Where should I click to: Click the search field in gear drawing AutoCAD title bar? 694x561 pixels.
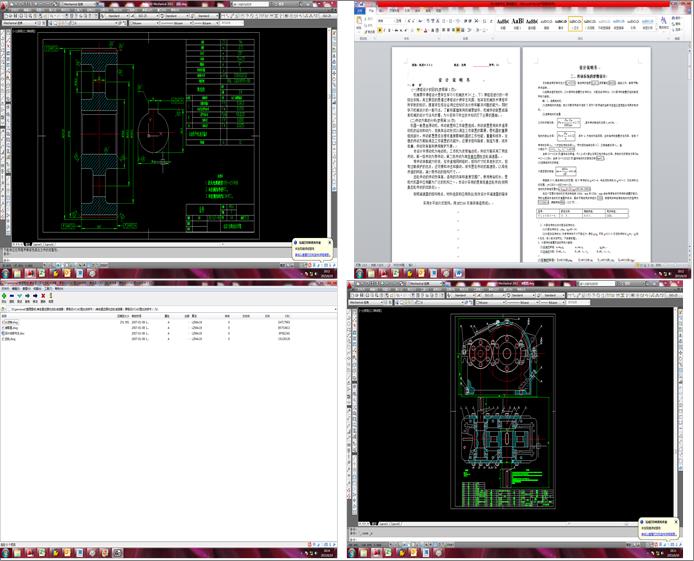(x=251, y=4)
